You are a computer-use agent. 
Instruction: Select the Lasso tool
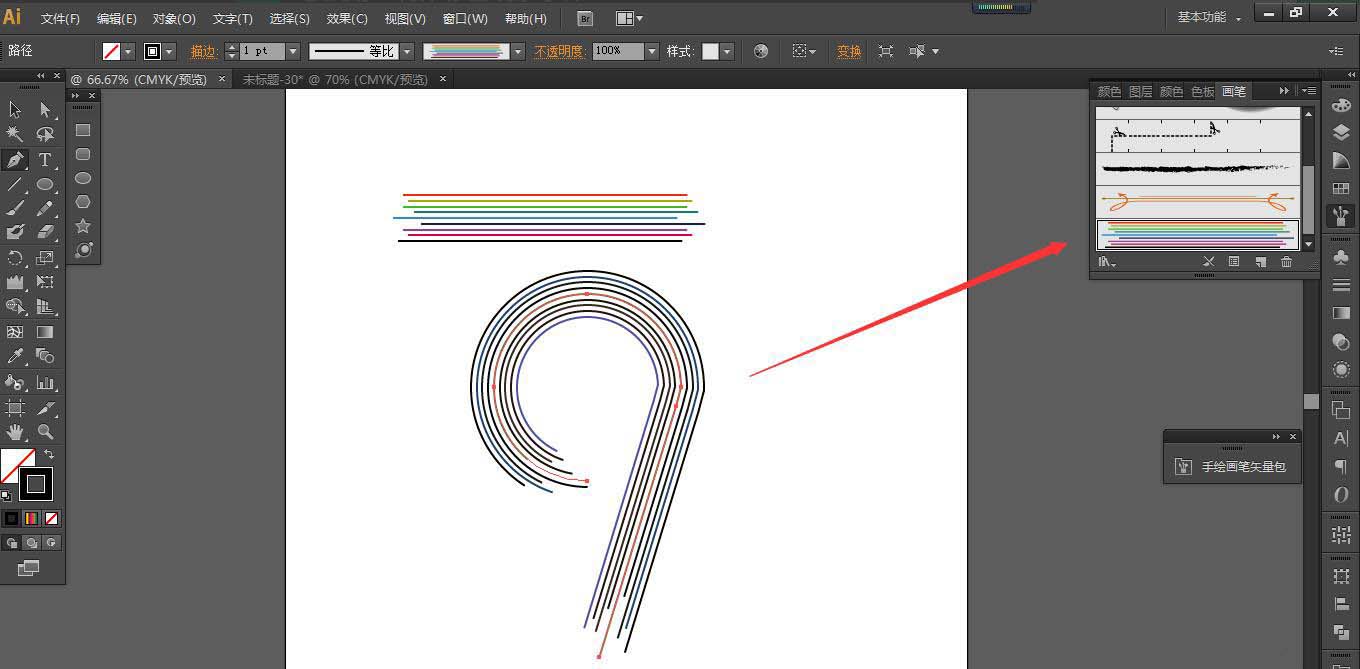(45, 134)
